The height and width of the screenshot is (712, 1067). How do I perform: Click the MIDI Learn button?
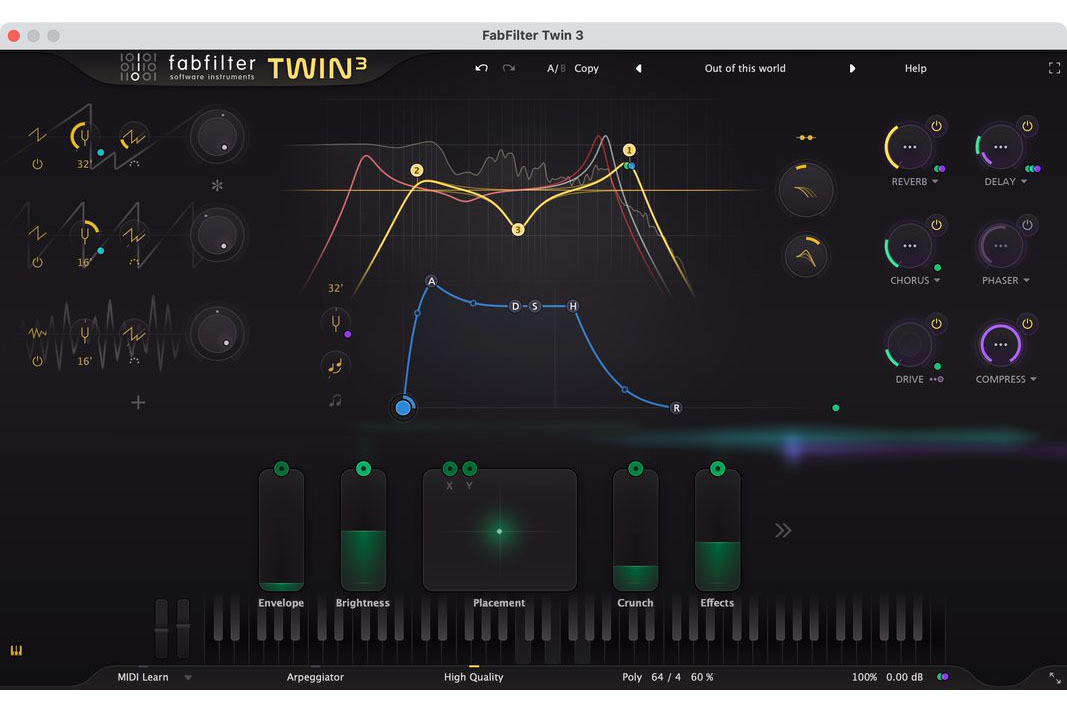click(143, 677)
